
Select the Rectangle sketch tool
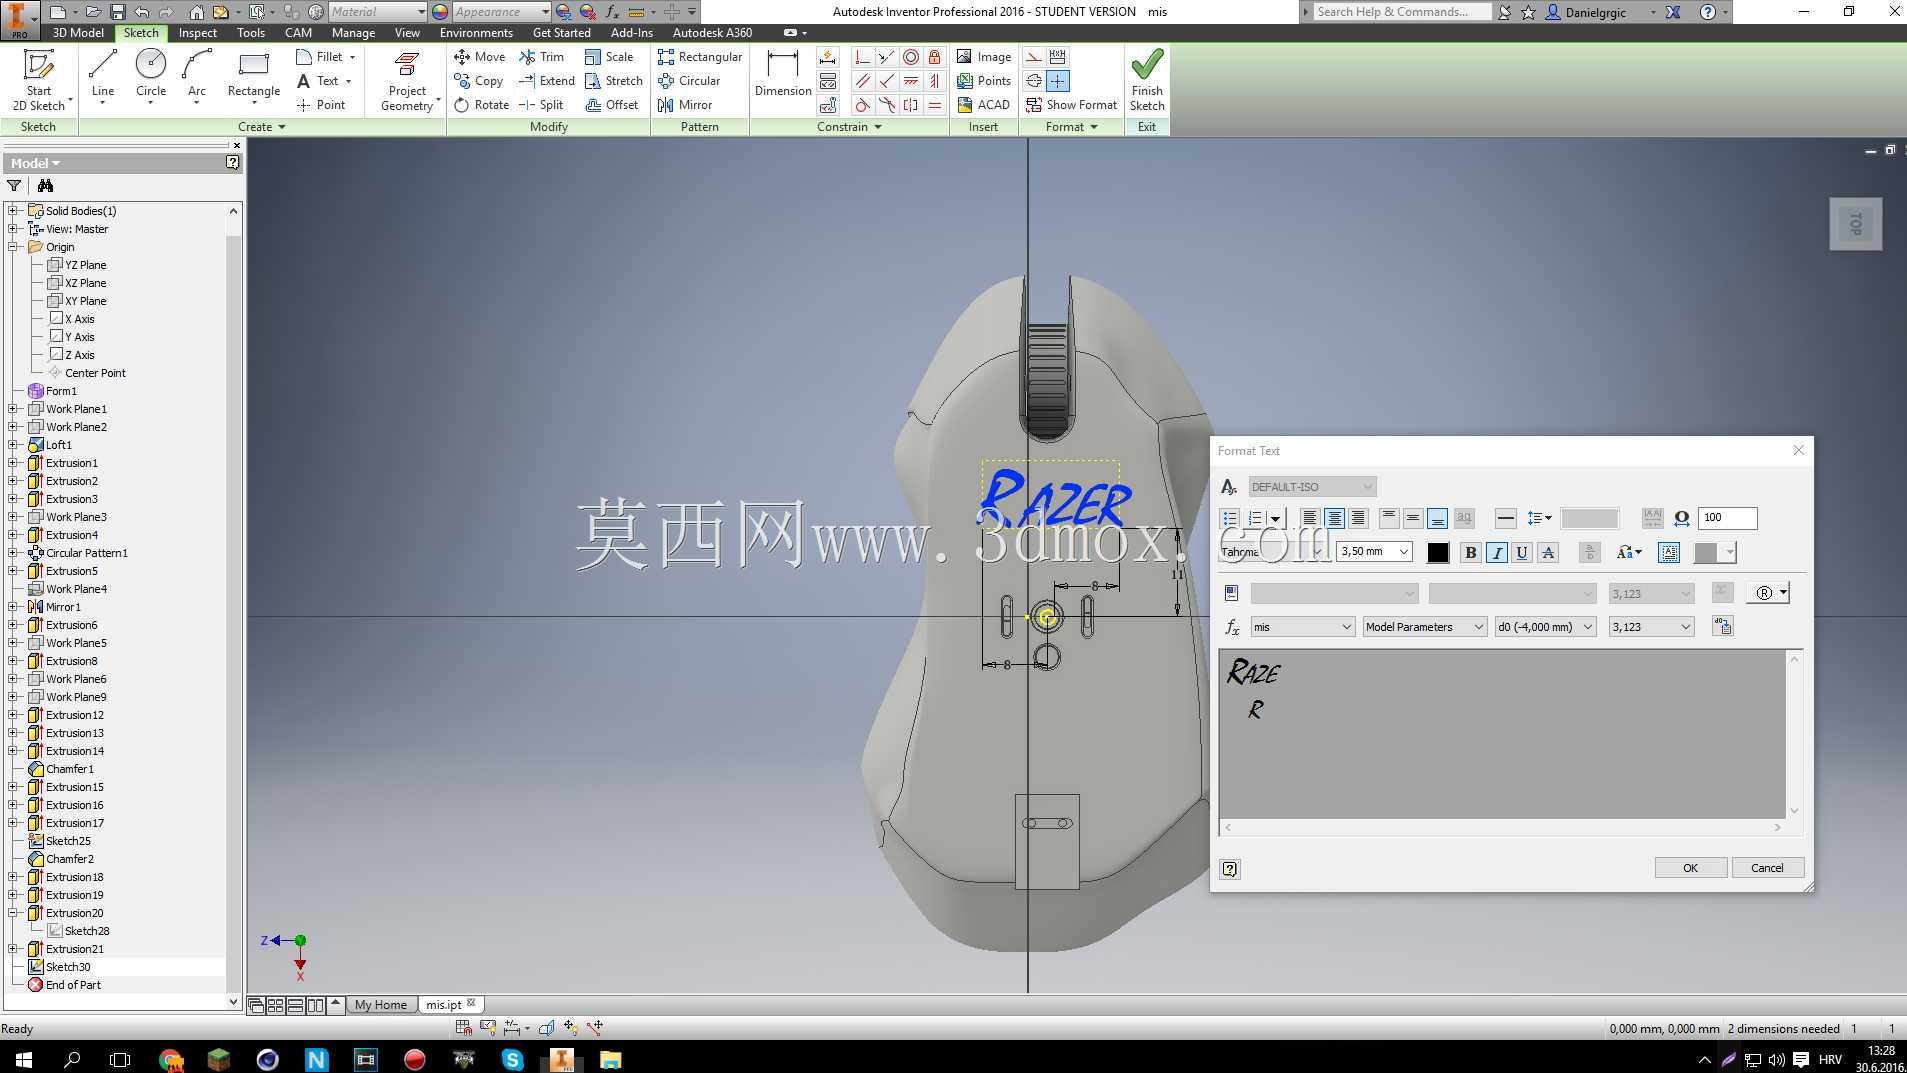point(254,75)
